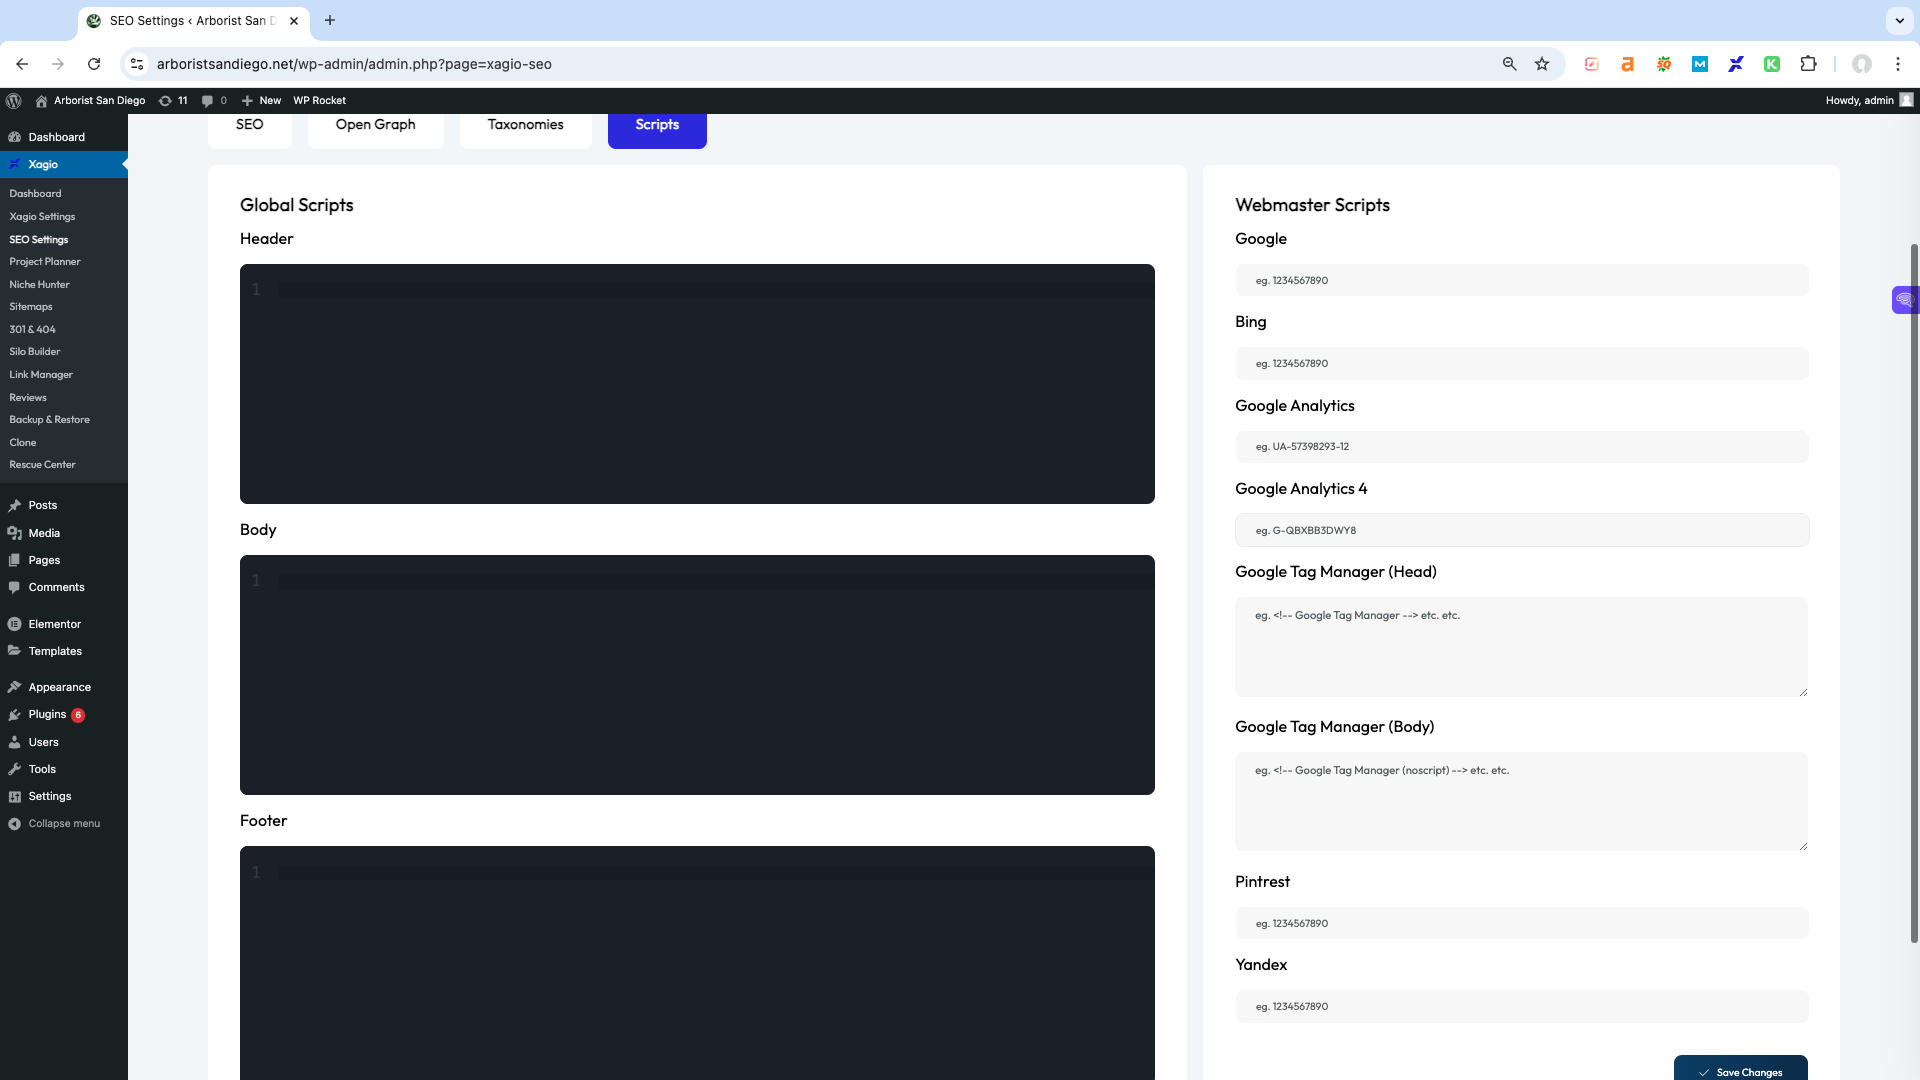
Task: Focus the Google Analytics 4 field
Action: (1522, 530)
